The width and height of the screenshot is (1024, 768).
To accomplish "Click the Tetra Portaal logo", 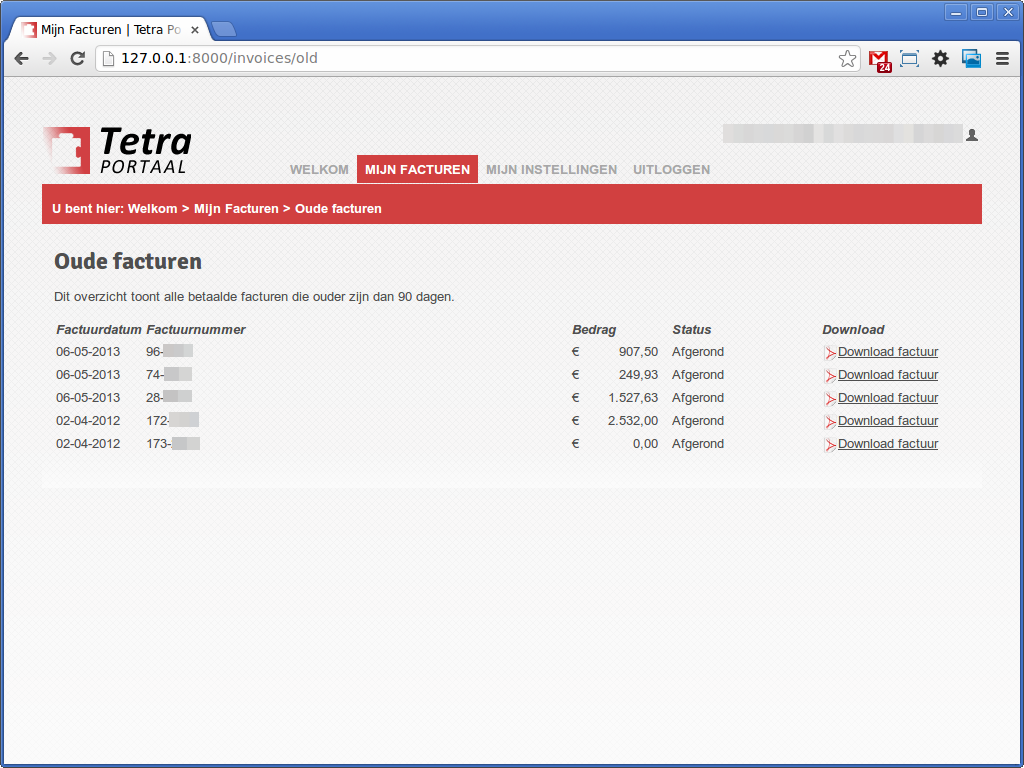I will (117, 150).
